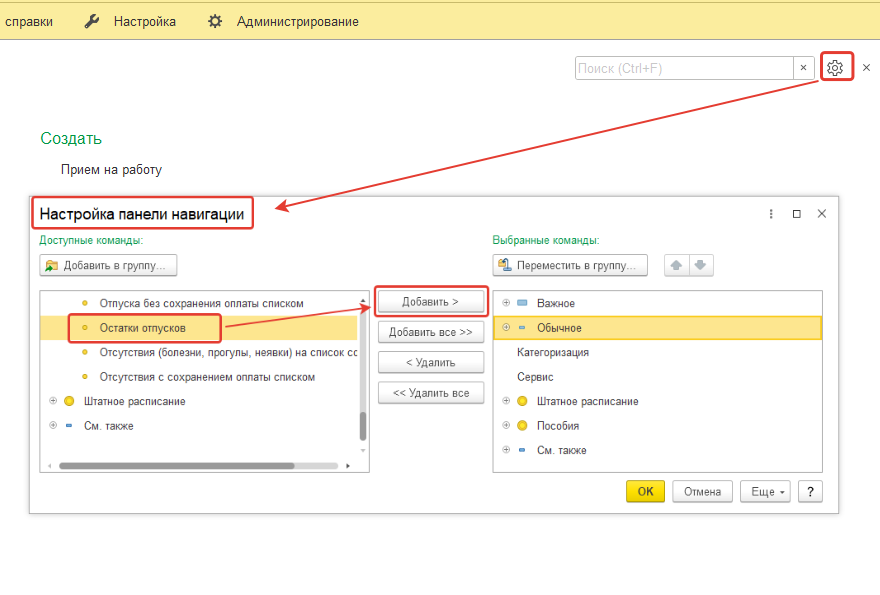880x595 pixels.
Task: Click the yellow OK button
Action: 645,491
